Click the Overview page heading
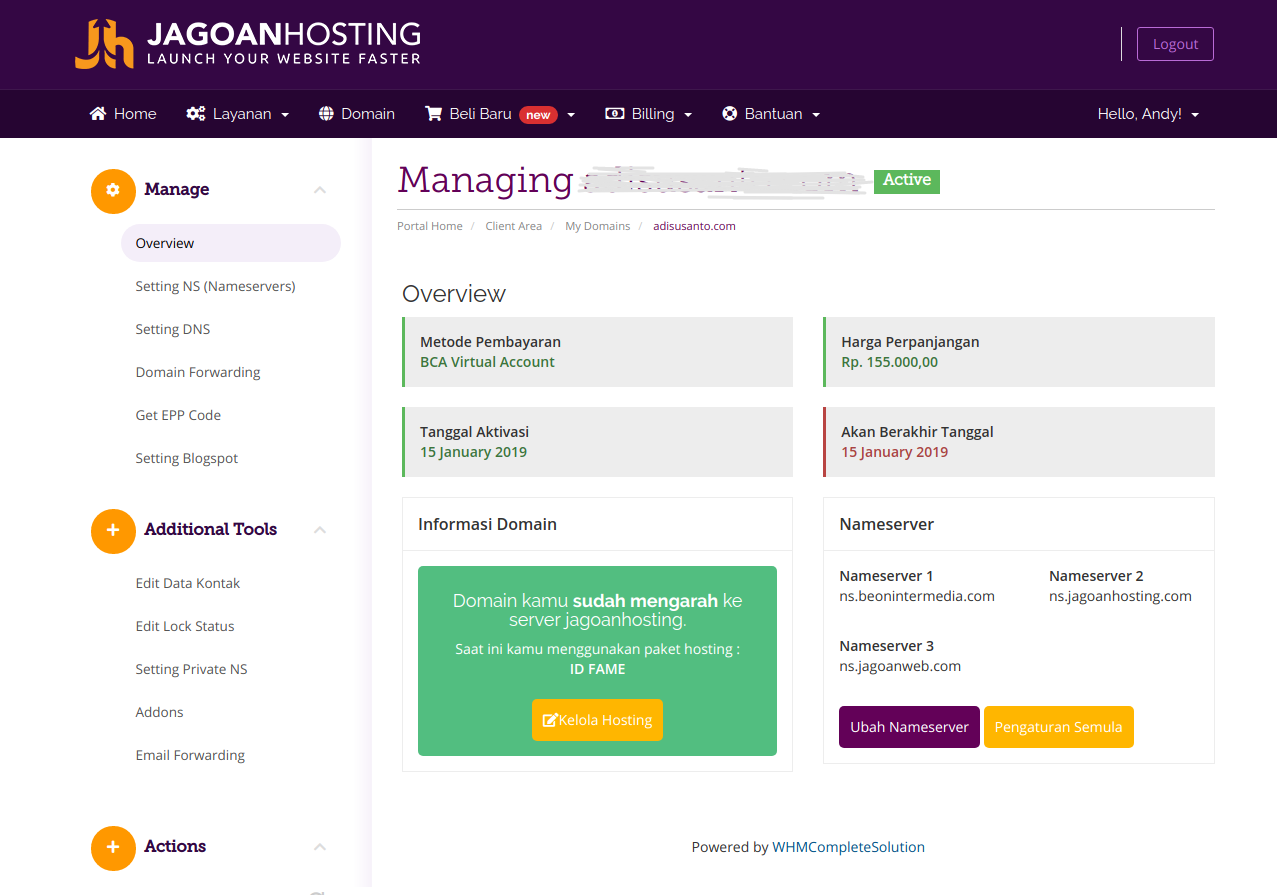1277x895 pixels. tap(454, 294)
